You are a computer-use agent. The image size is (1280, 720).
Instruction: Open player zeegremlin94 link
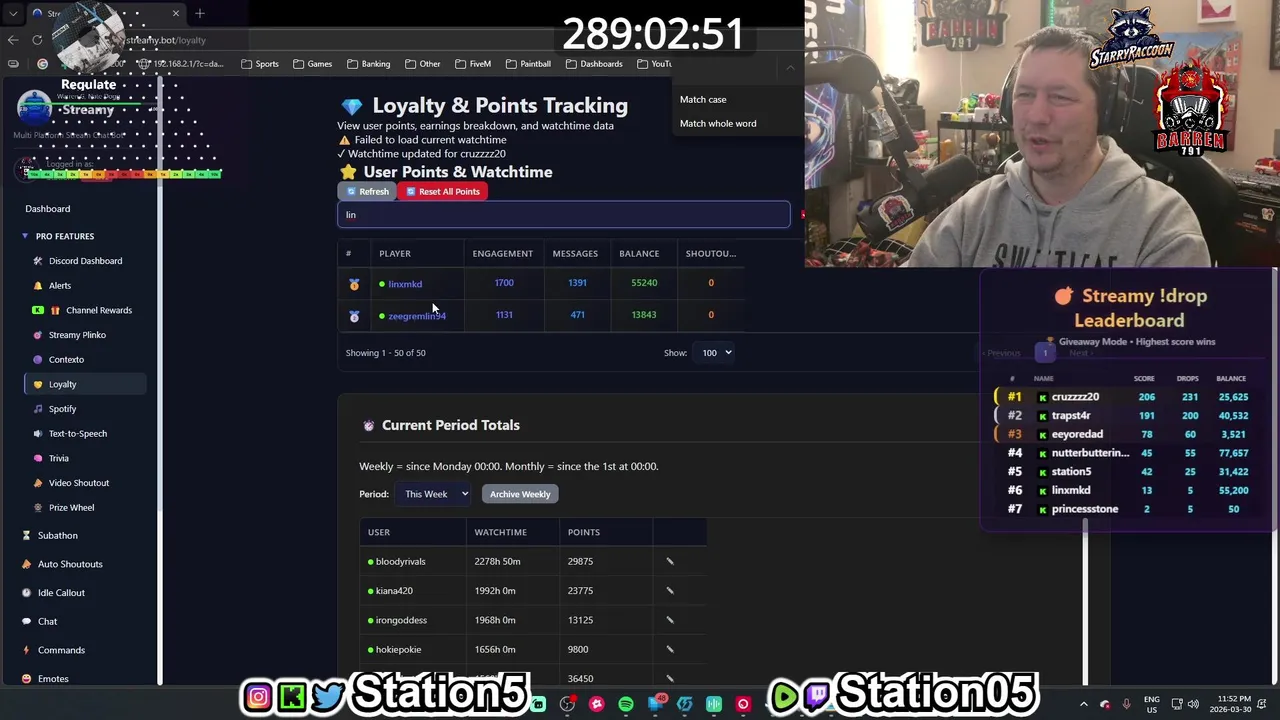click(x=417, y=316)
